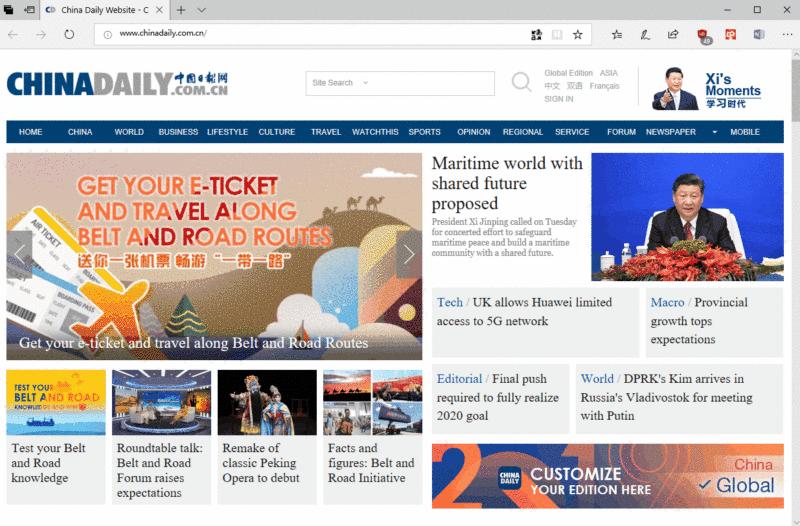Open the CHINA menu item

point(80,132)
